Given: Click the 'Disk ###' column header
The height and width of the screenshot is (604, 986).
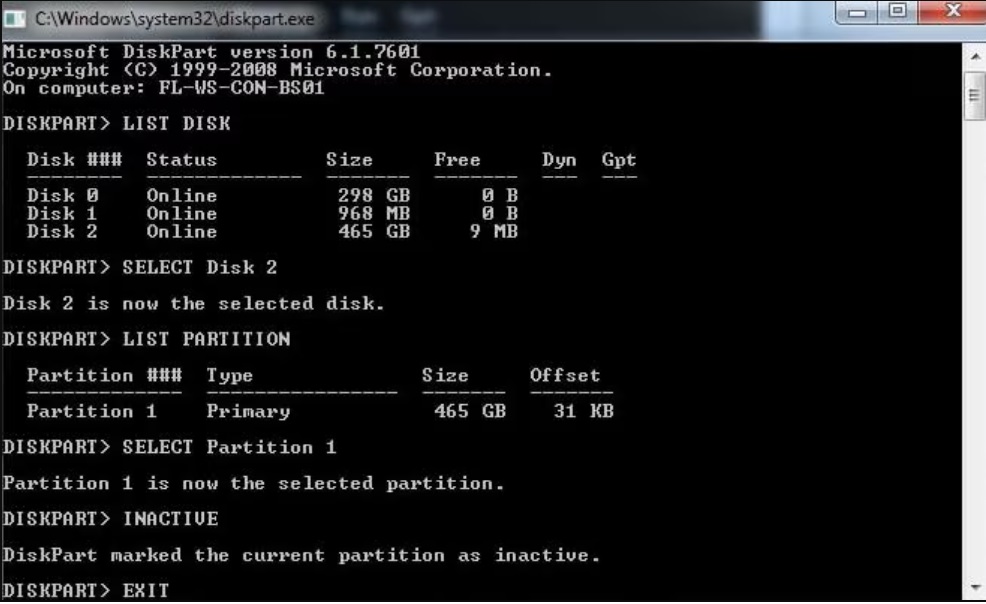Looking at the screenshot, I should (x=74, y=160).
